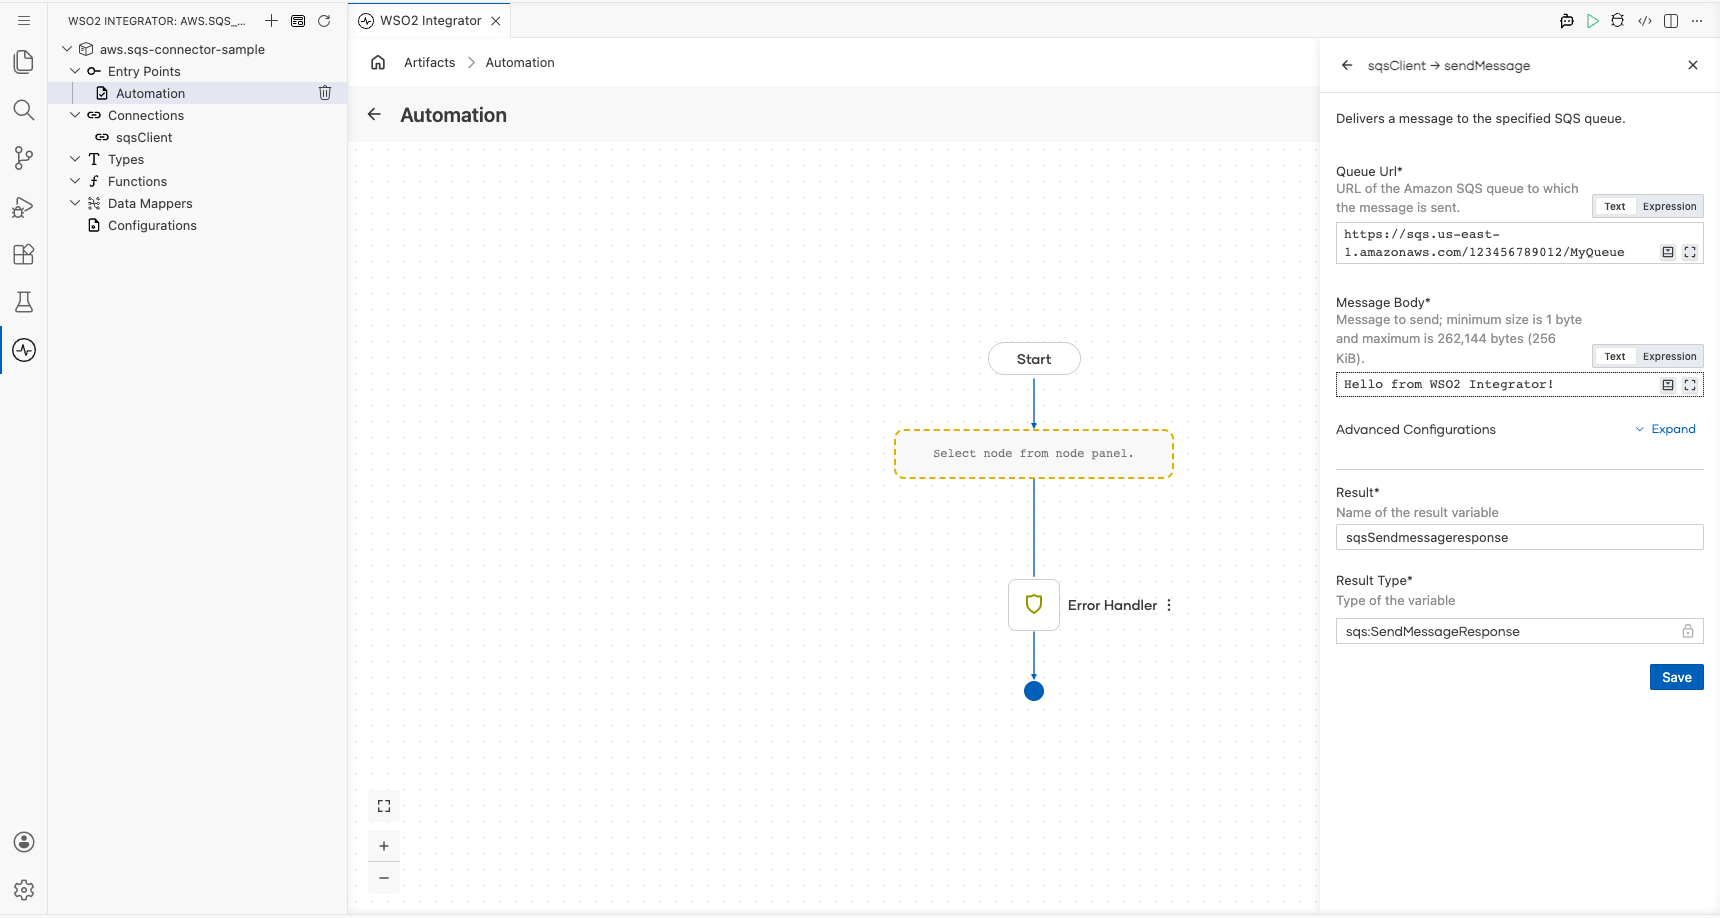The image size is (1720, 918).
Task: Go back using arrow beside Automation title
Action: point(374,114)
